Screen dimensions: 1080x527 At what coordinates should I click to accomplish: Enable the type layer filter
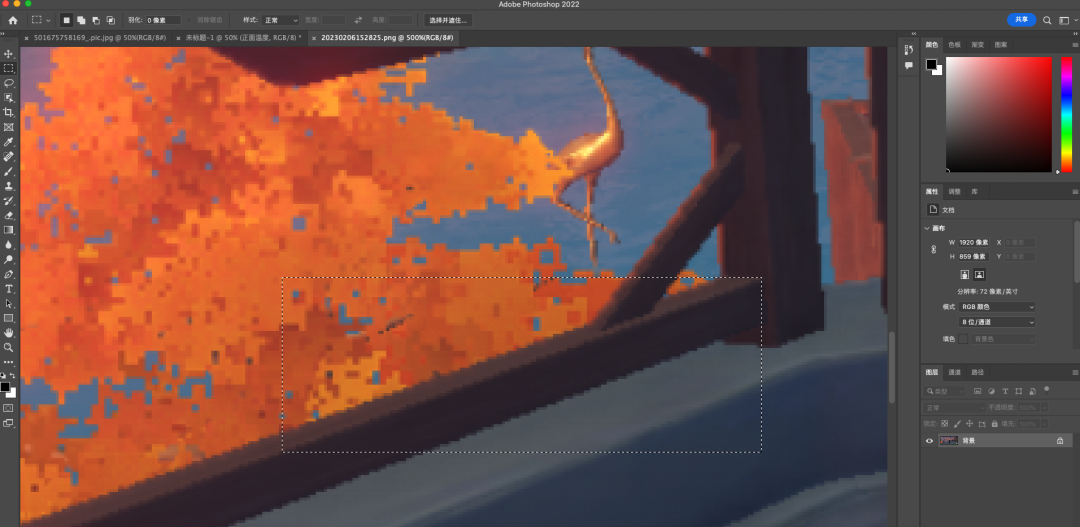click(1005, 391)
